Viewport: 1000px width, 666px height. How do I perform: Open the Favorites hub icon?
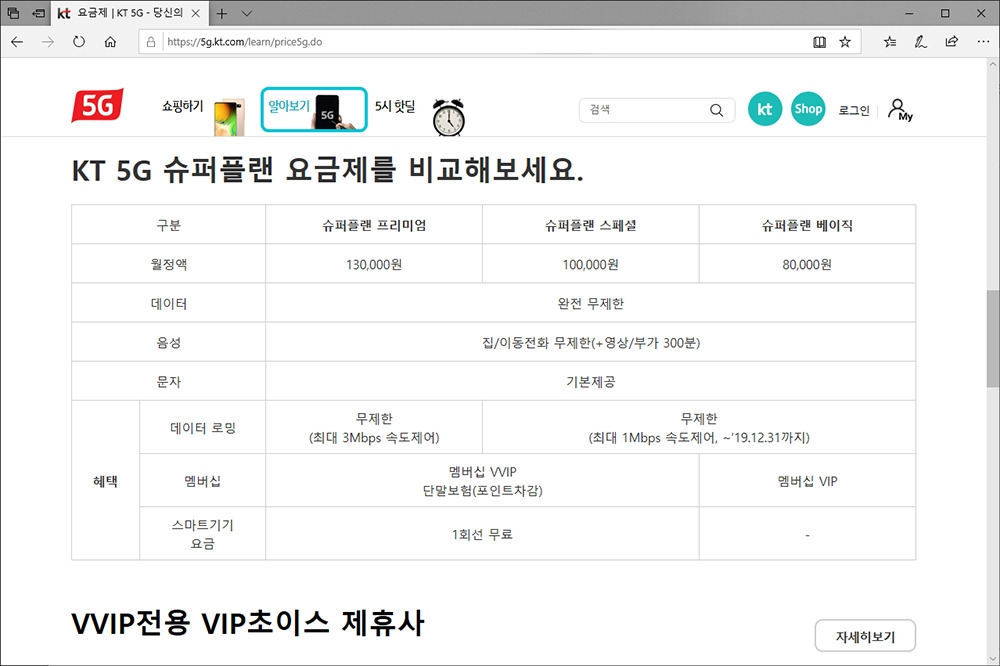point(890,42)
